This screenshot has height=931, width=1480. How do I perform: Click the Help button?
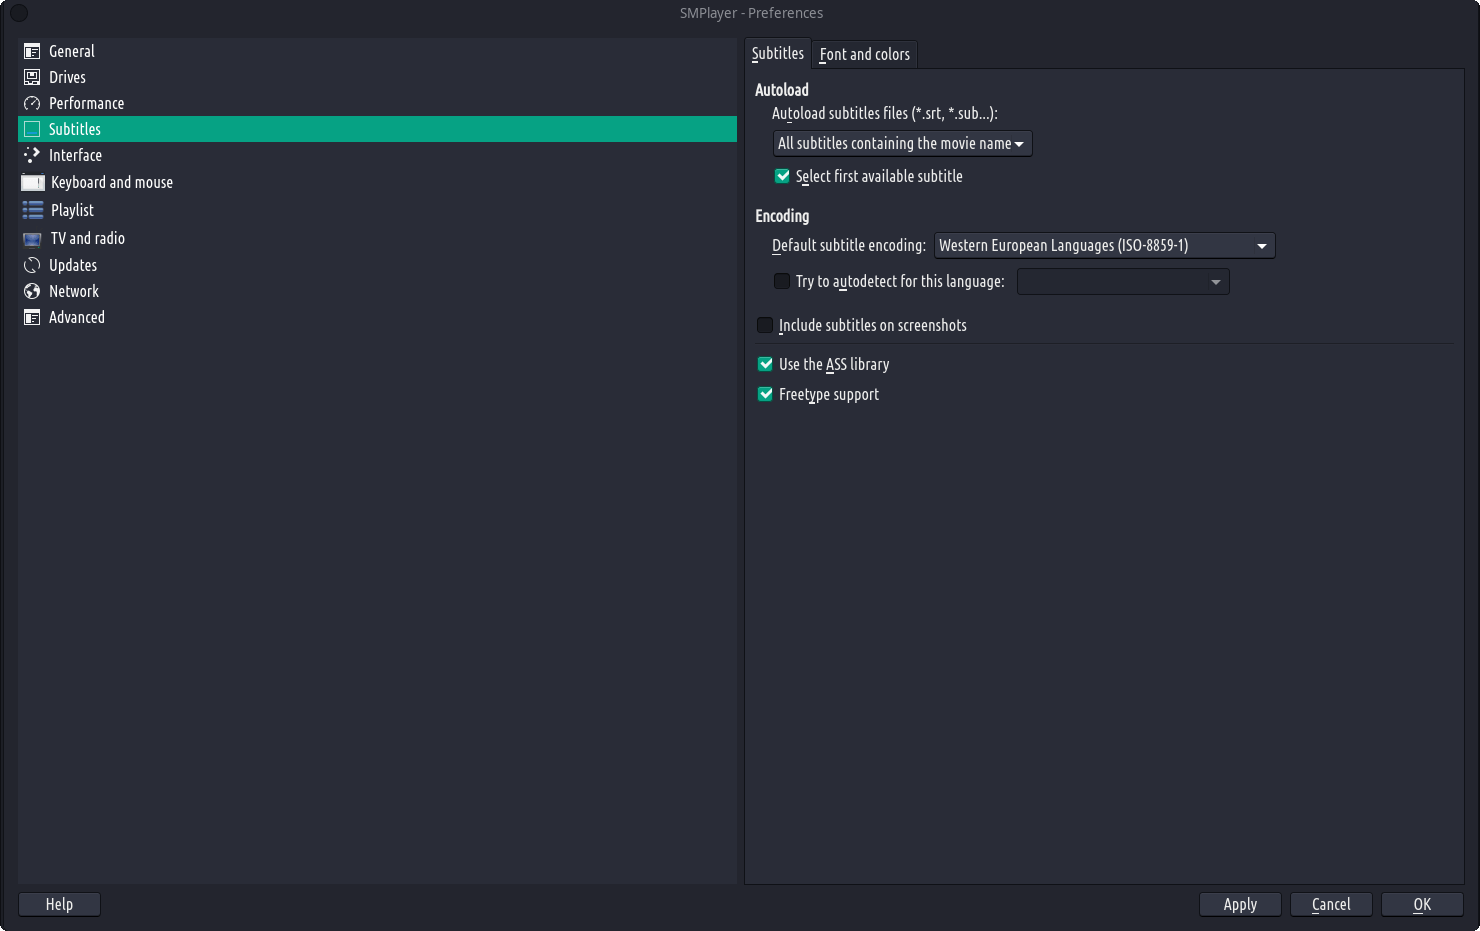coord(59,904)
